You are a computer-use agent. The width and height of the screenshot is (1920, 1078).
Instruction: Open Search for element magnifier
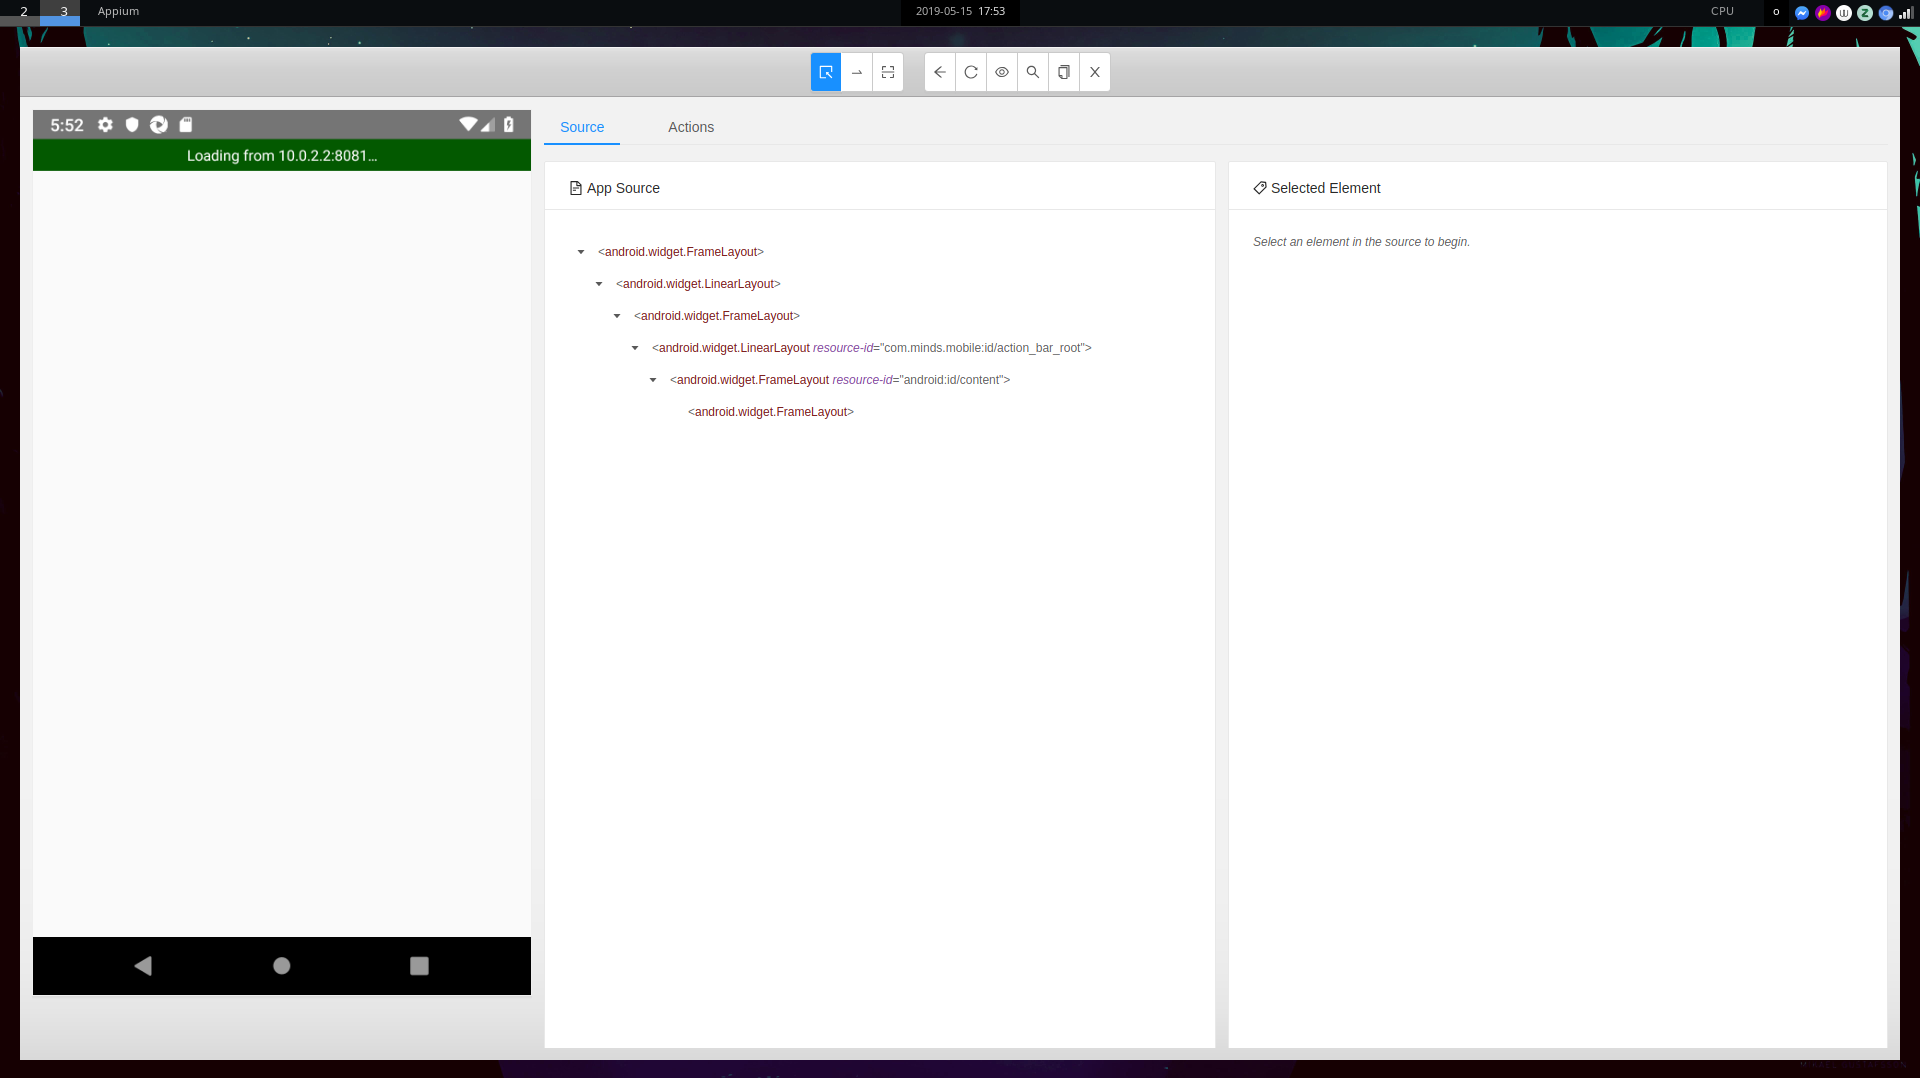point(1033,72)
